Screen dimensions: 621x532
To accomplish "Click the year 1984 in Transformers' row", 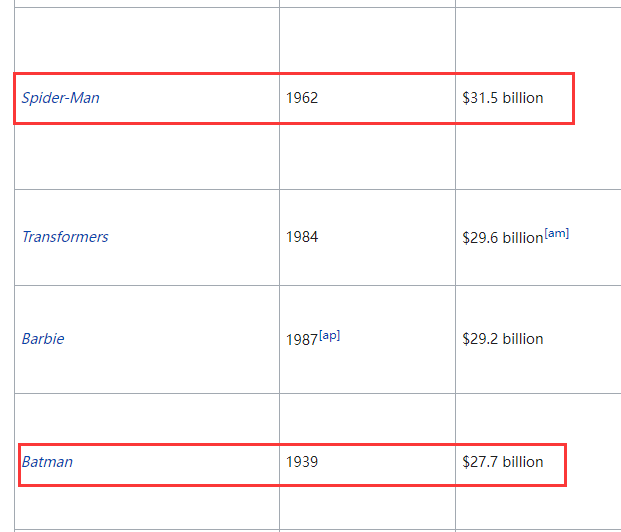I will (302, 237).
